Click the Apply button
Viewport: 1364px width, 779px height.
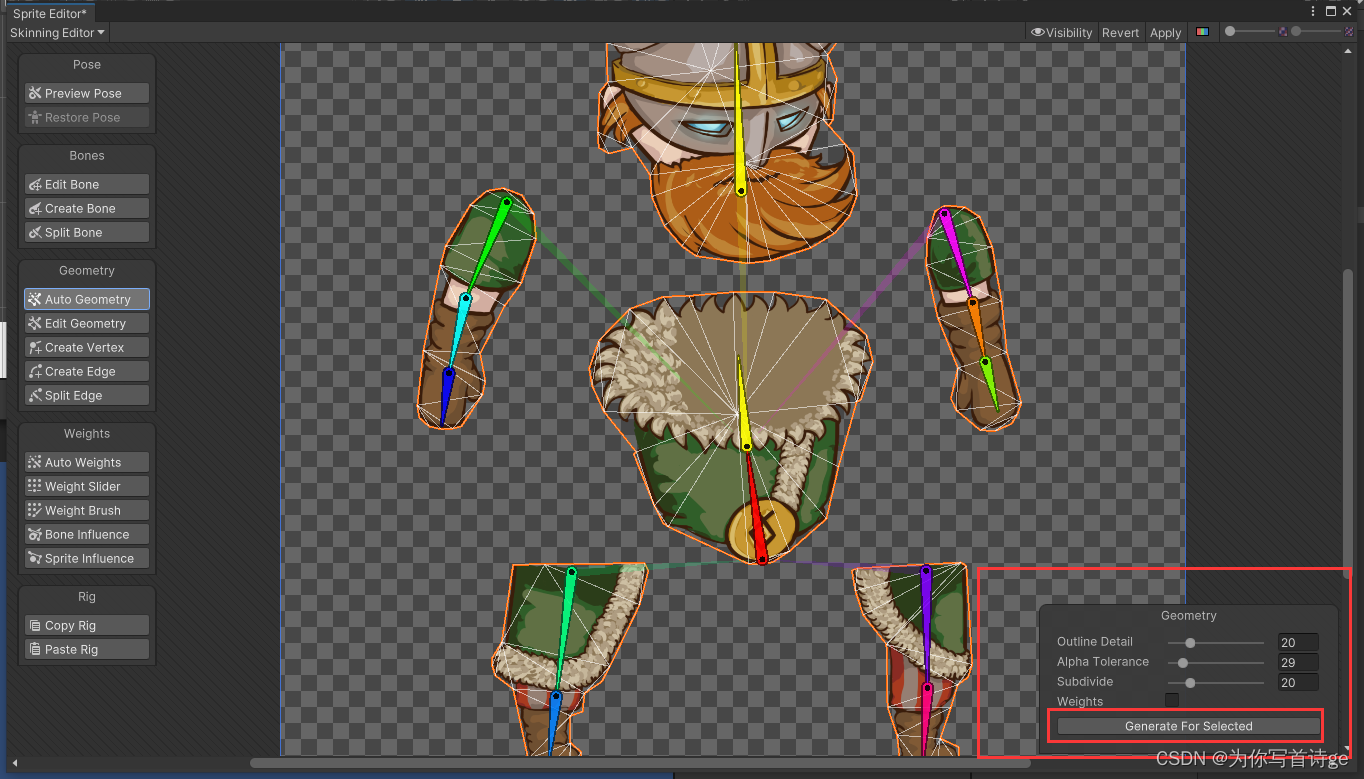1165,32
